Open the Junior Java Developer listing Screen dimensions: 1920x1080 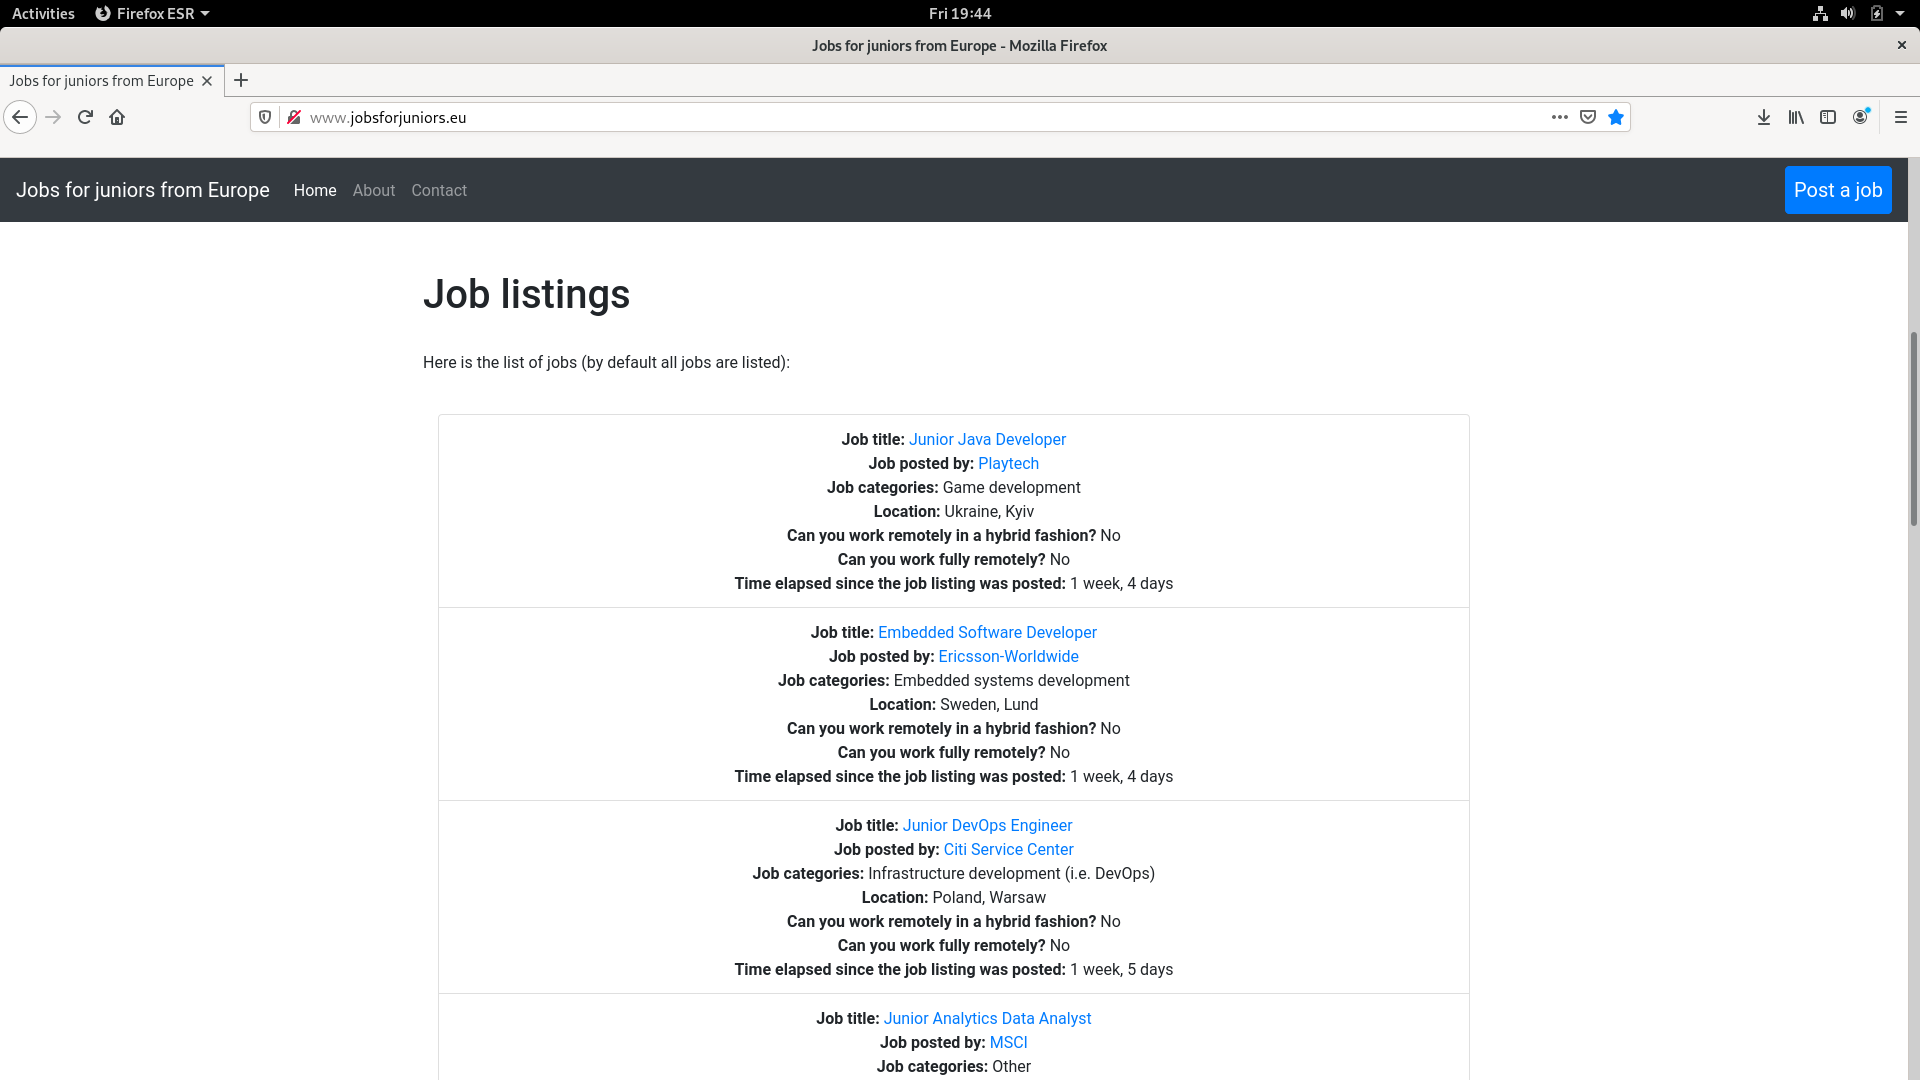tap(987, 439)
